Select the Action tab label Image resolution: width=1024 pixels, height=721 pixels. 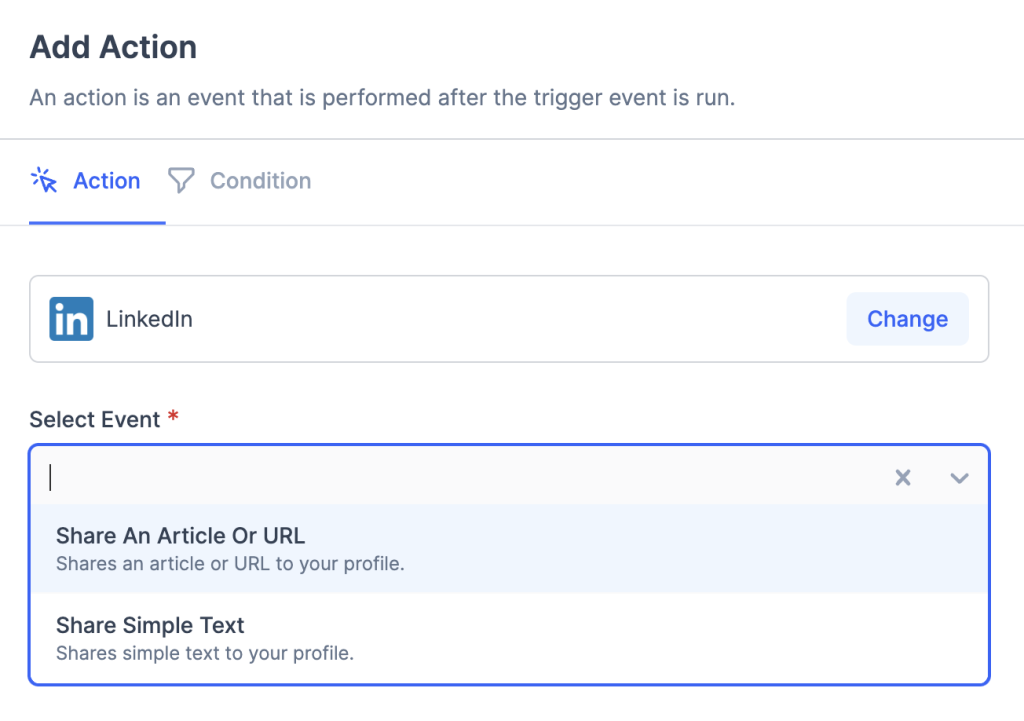click(107, 181)
